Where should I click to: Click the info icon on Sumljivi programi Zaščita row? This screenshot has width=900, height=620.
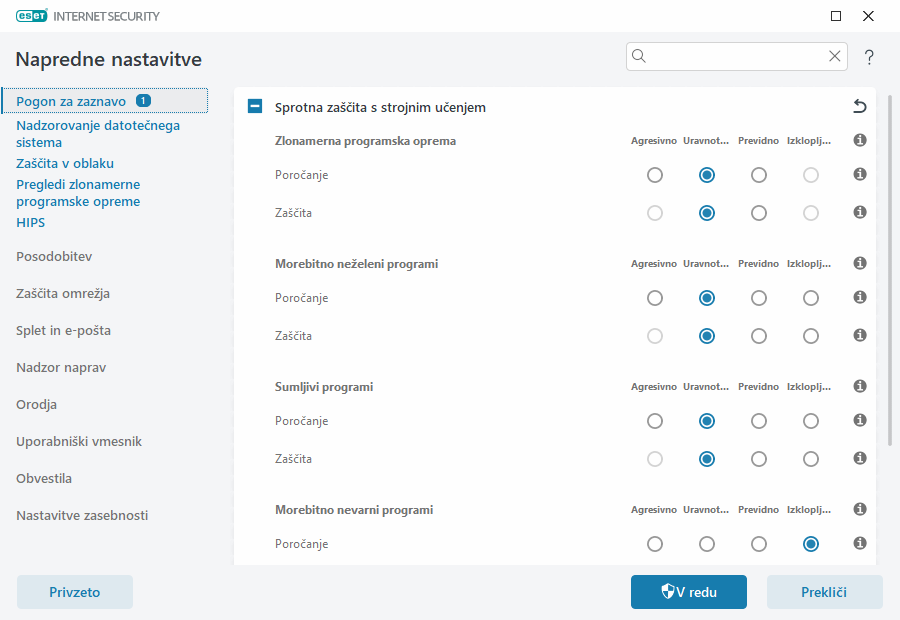coord(859,458)
